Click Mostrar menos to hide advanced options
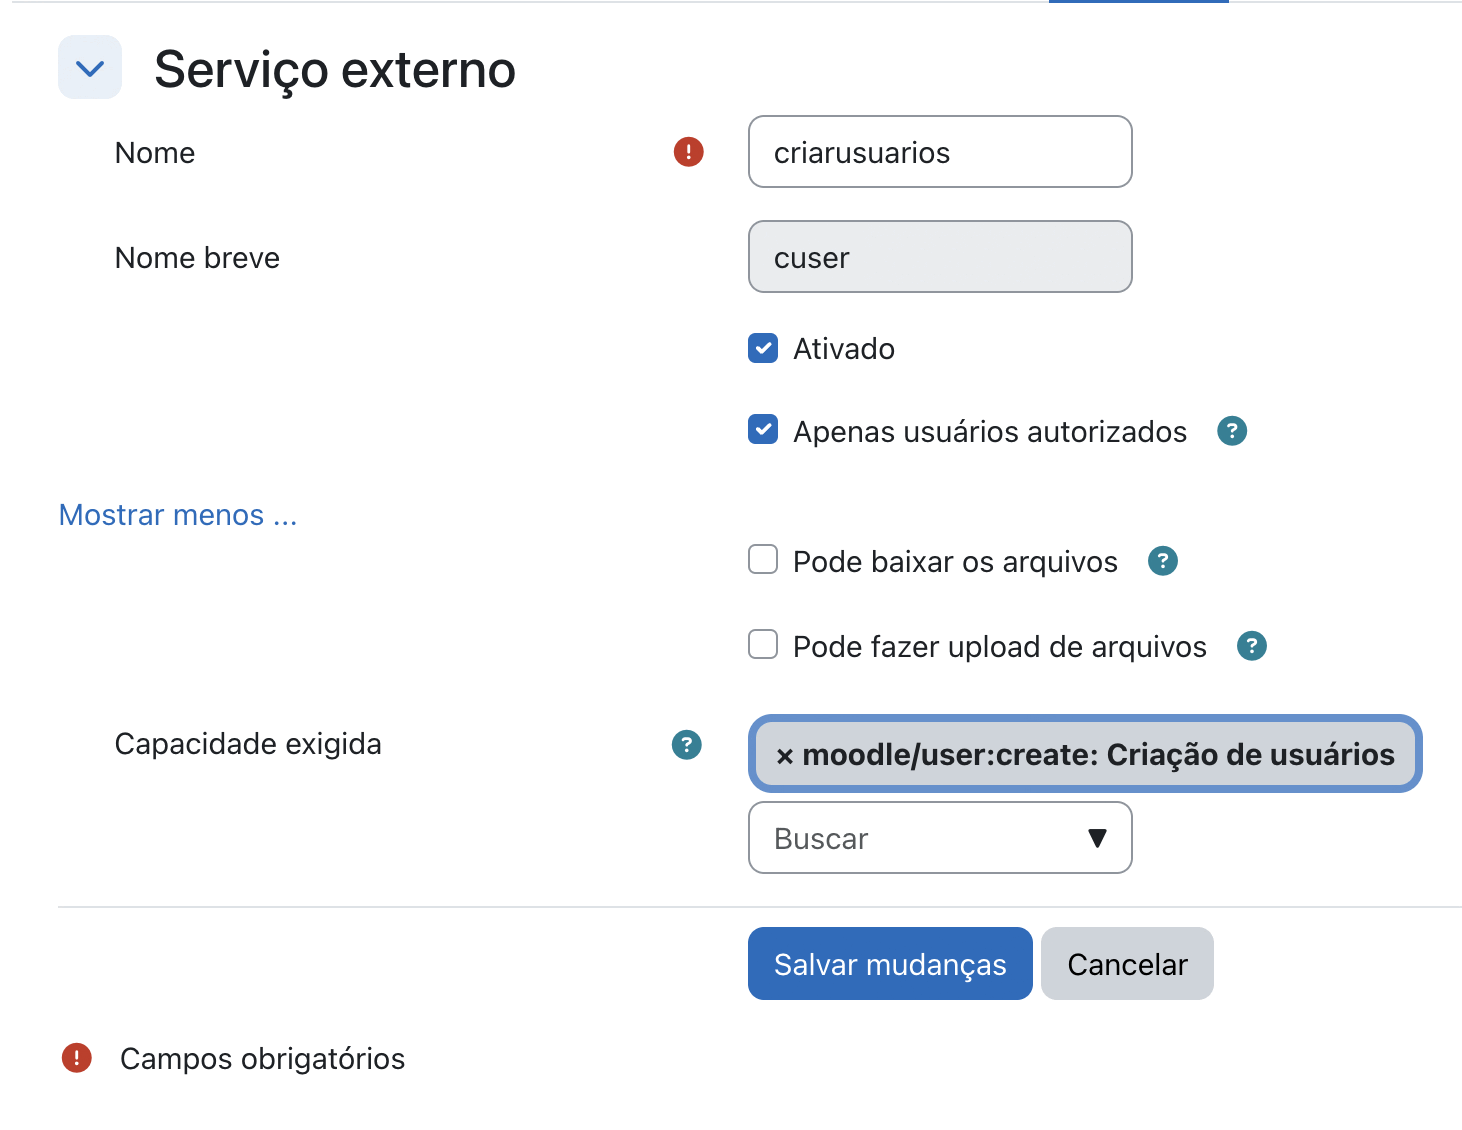Image resolution: width=1462 pixels, height=1130 pixels. 178,515
